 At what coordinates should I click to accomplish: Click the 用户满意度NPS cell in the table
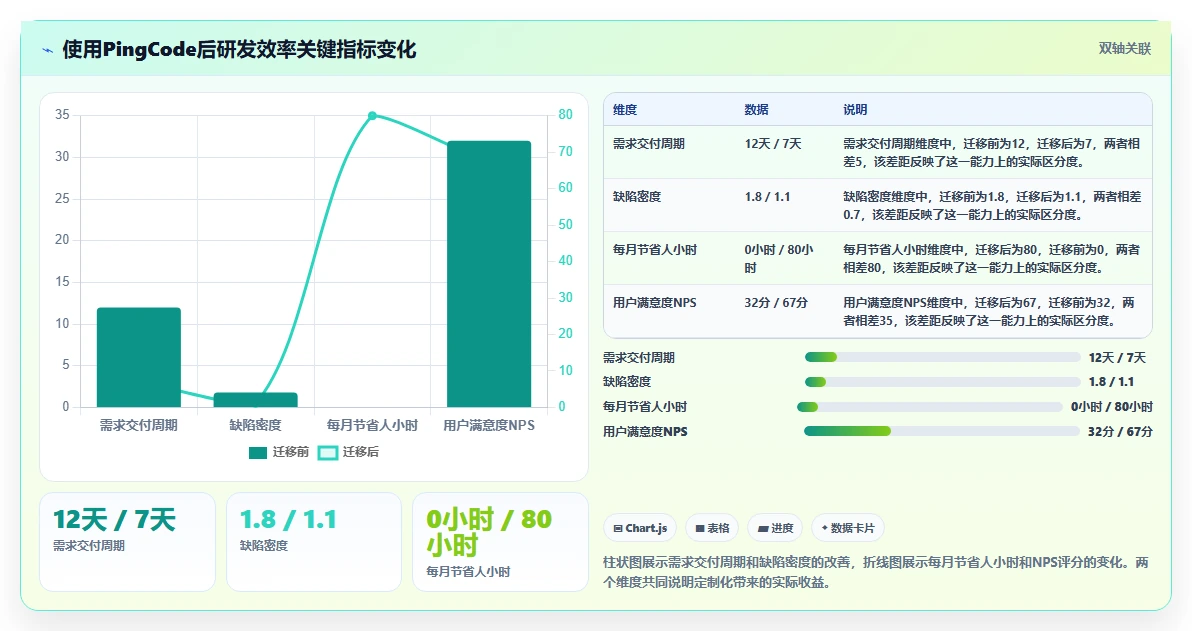point(655,303)
